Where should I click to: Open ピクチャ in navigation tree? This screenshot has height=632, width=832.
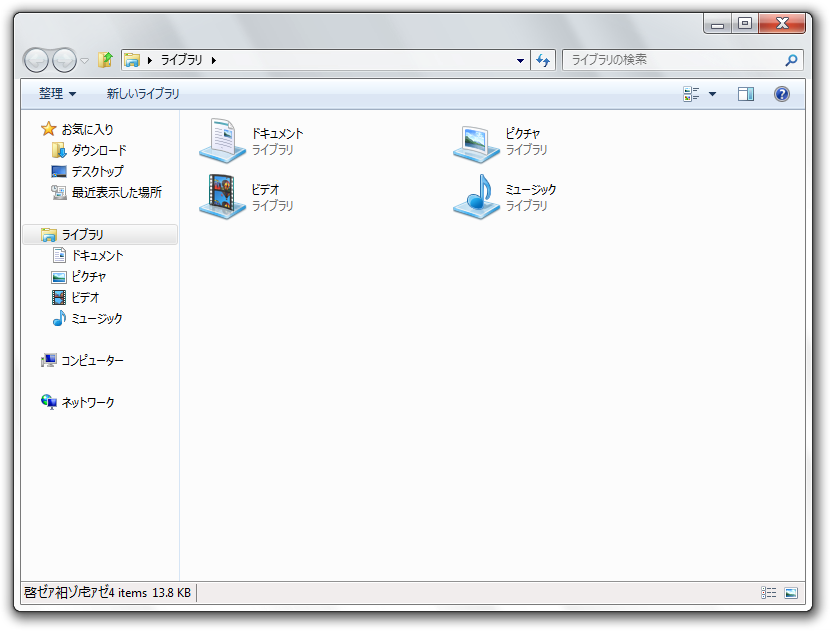click(x=89, y=277)
